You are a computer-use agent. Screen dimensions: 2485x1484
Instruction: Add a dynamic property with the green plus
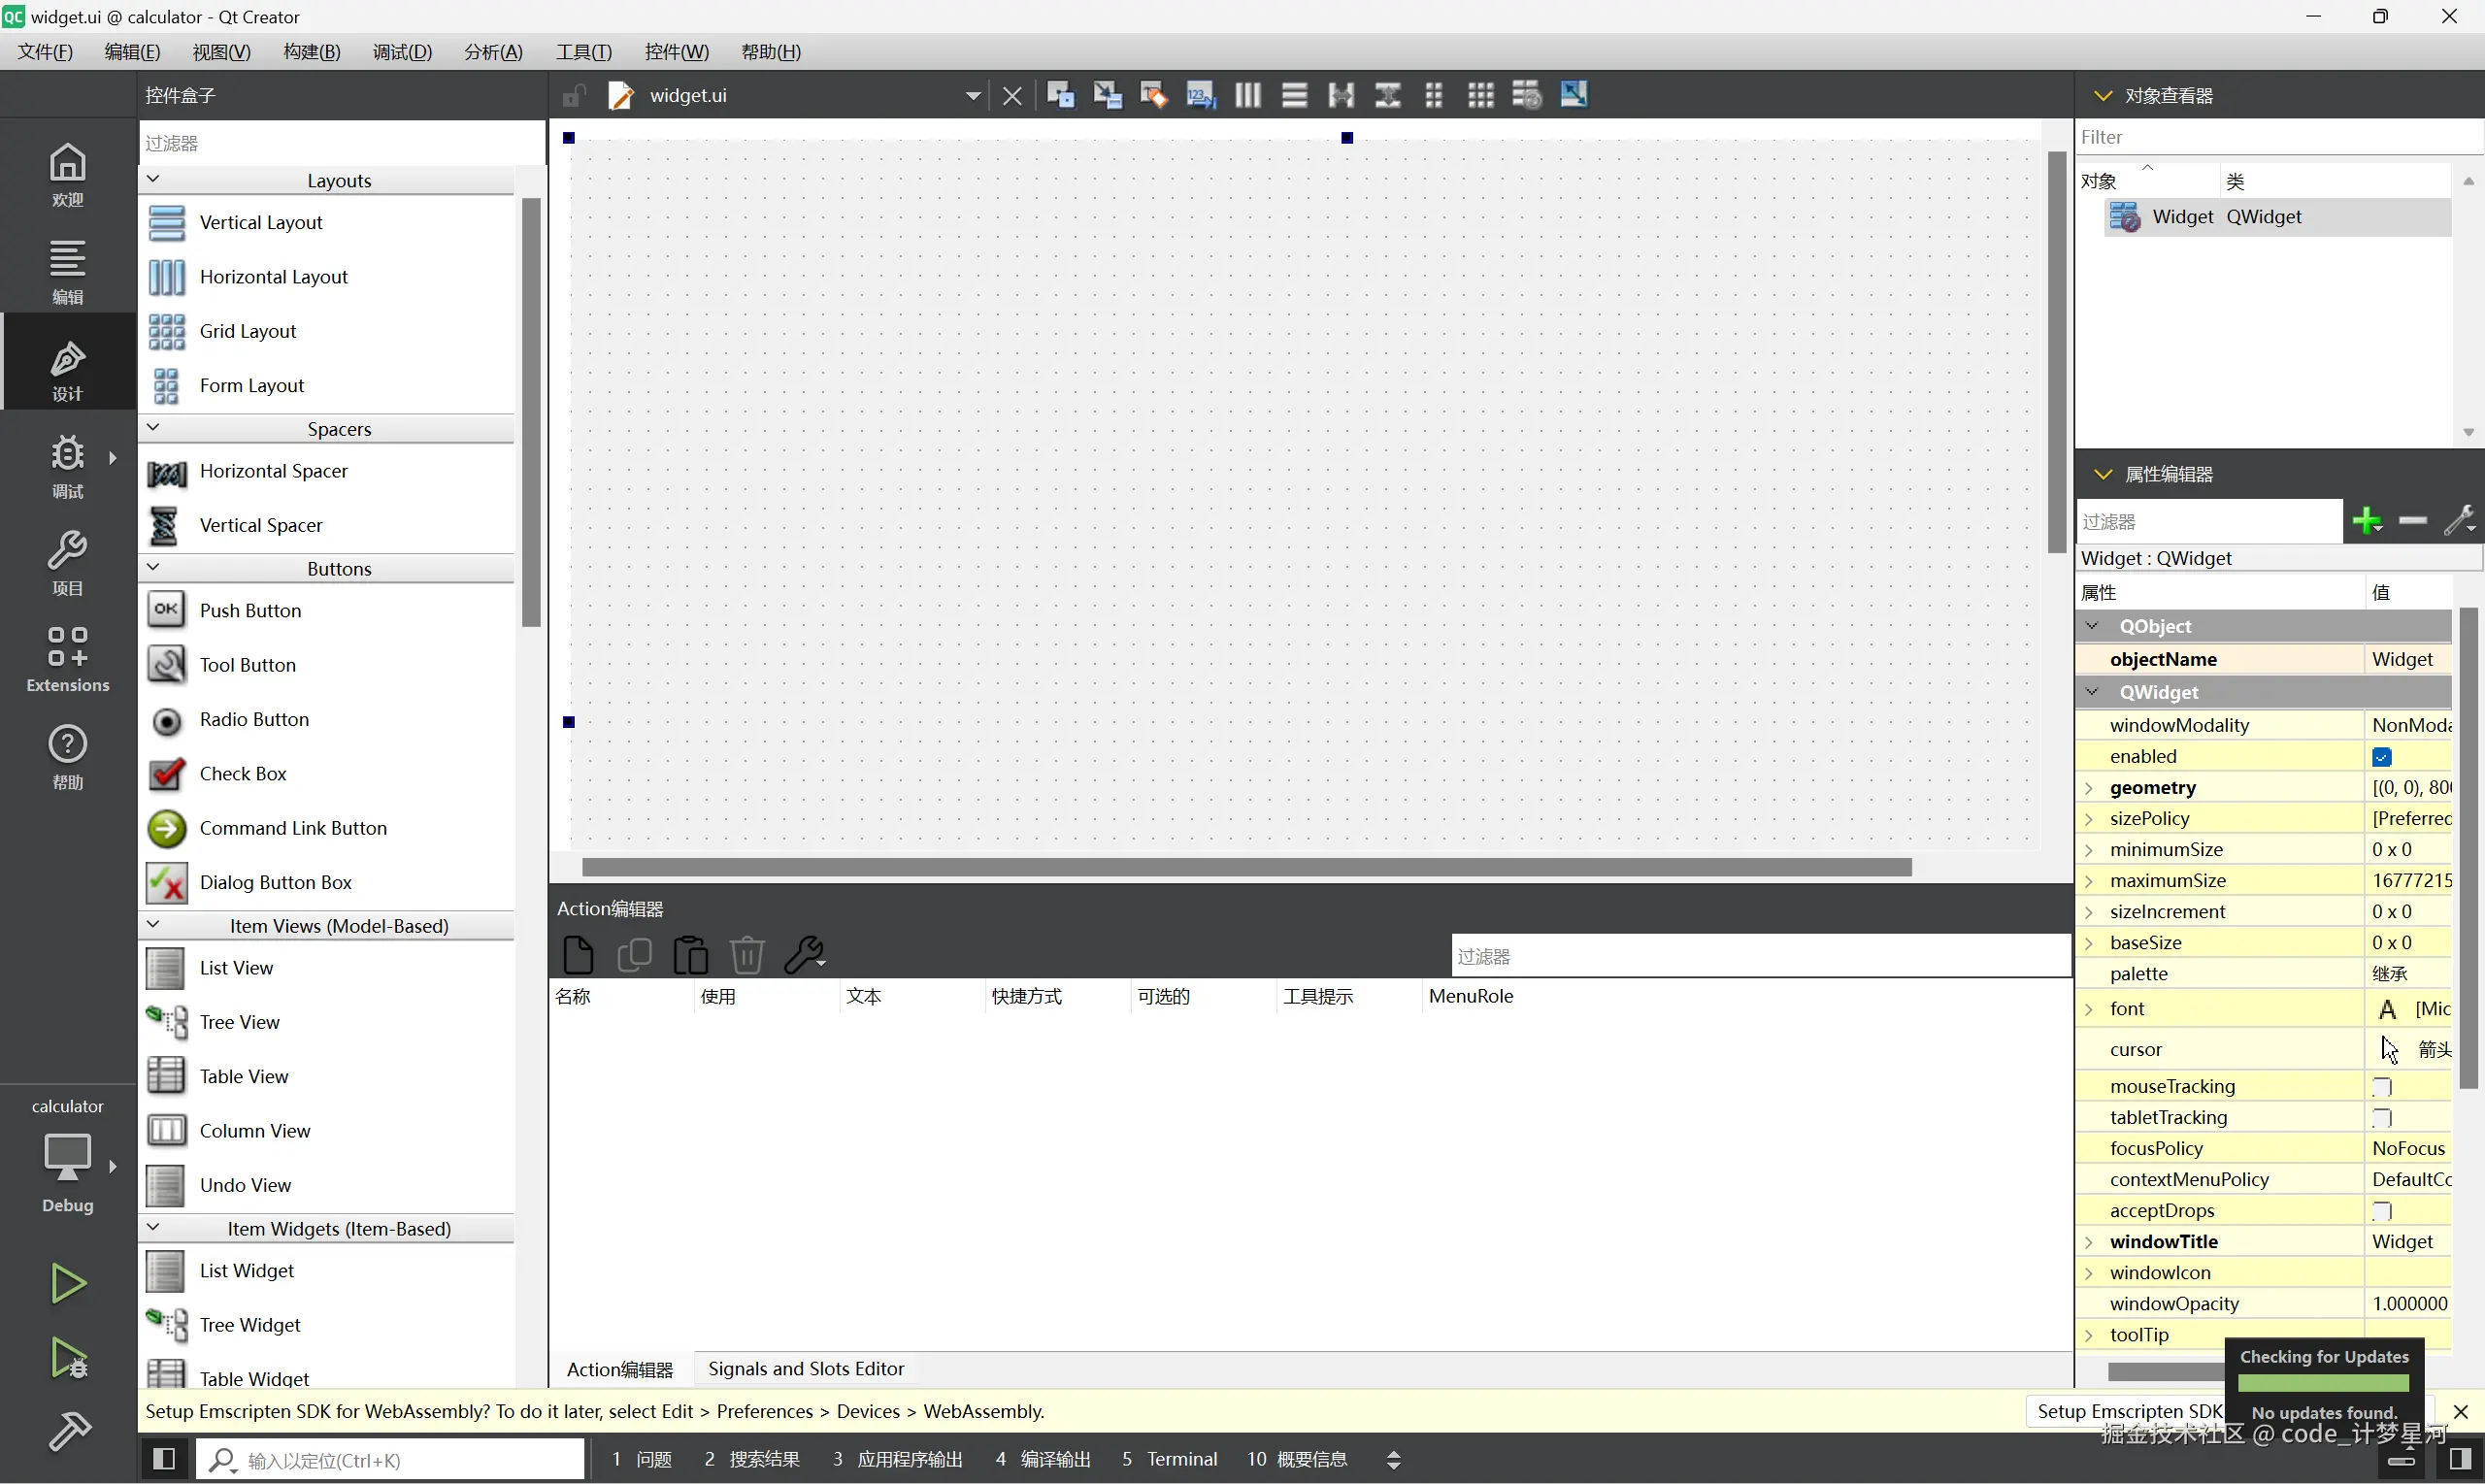[x=2366, y=521]
